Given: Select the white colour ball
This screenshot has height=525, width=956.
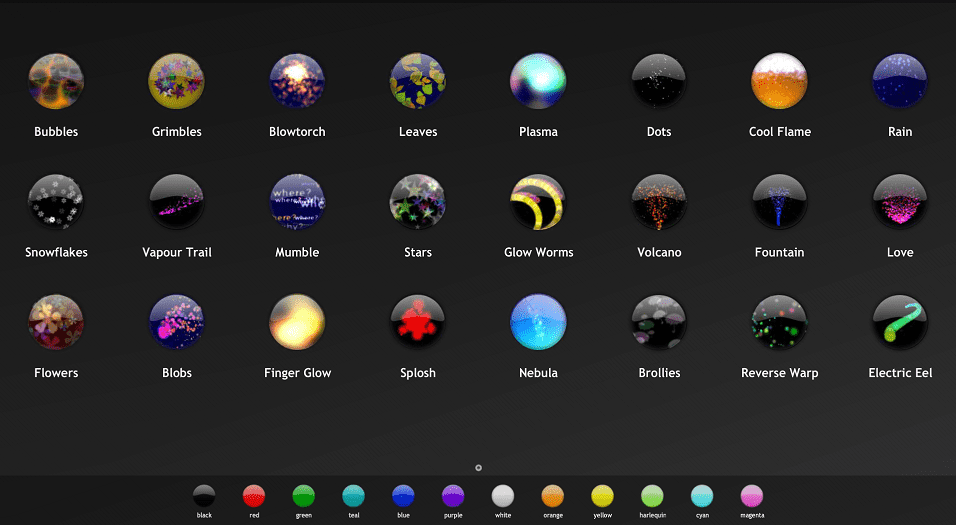Looking at the screenshot, I should pos(503,496).
